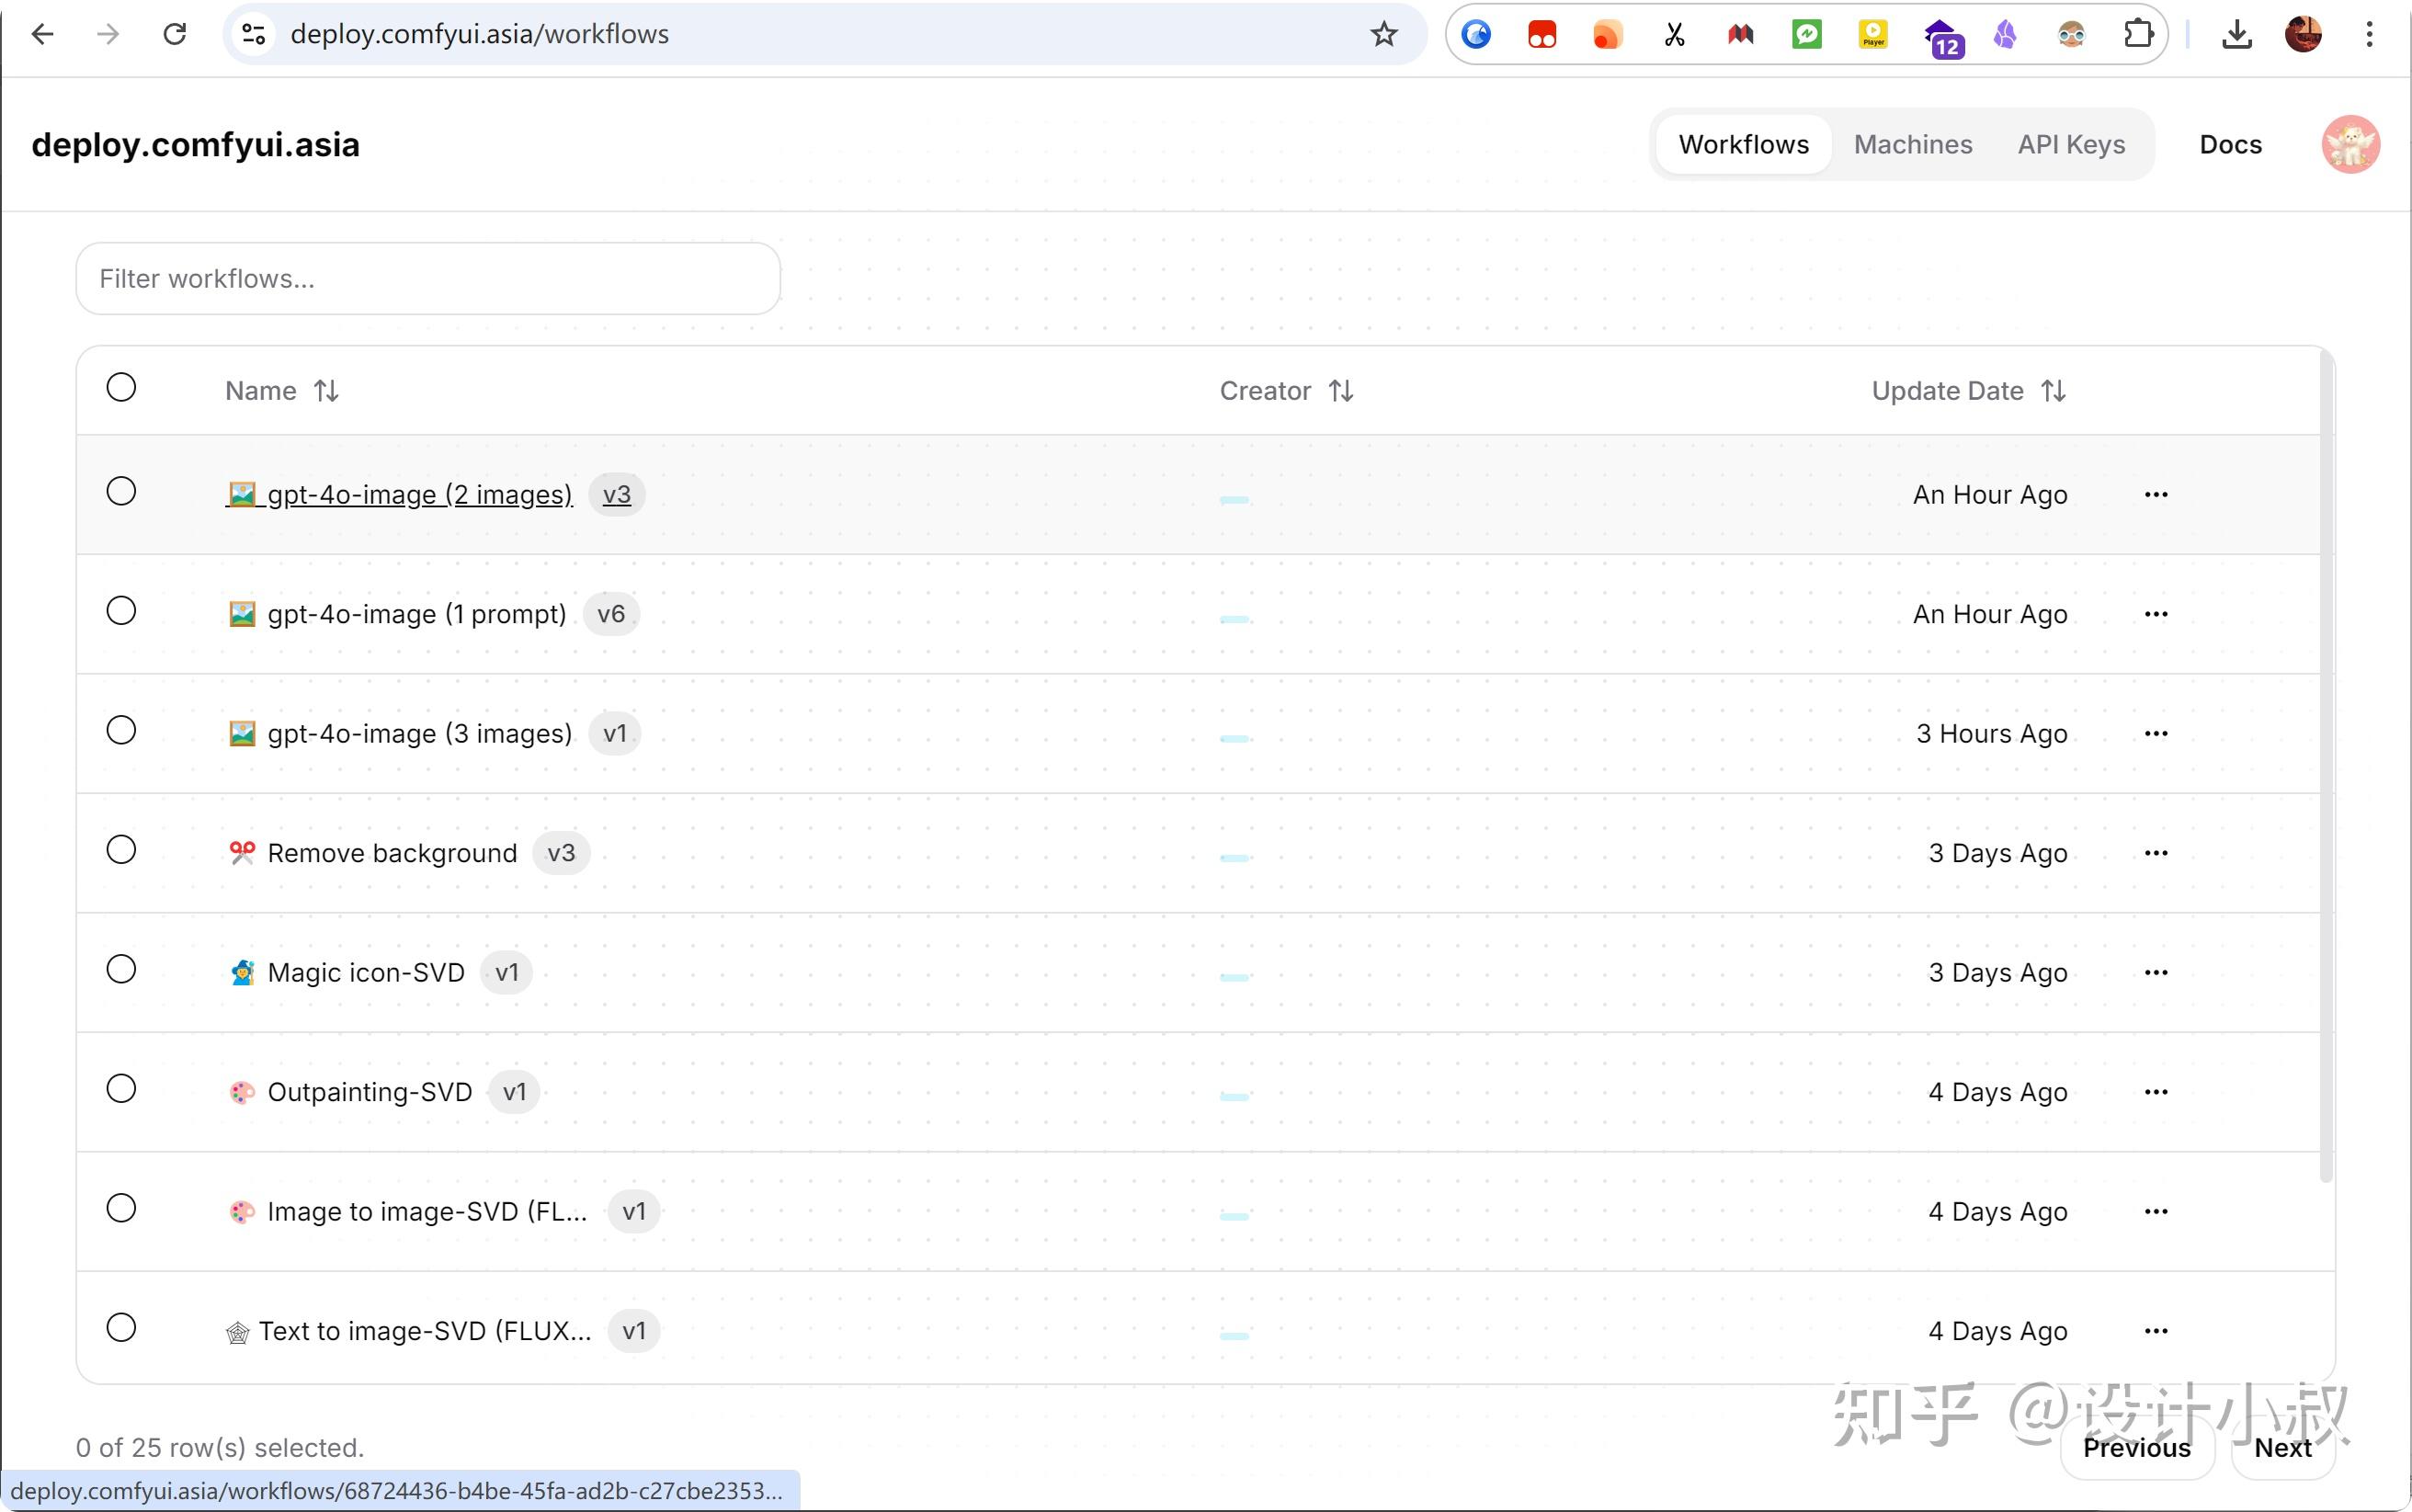
Task: Reload the page using the refresh icon
Action: click(175, 35)
